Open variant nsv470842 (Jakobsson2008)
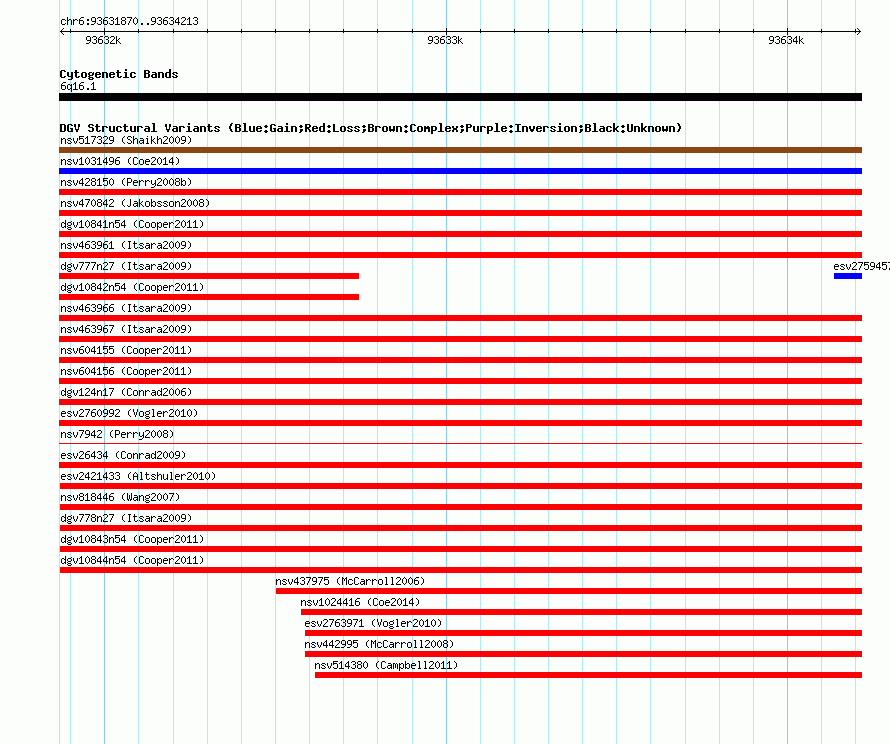The width and height of the screenshot is (890, 744). 135,203
